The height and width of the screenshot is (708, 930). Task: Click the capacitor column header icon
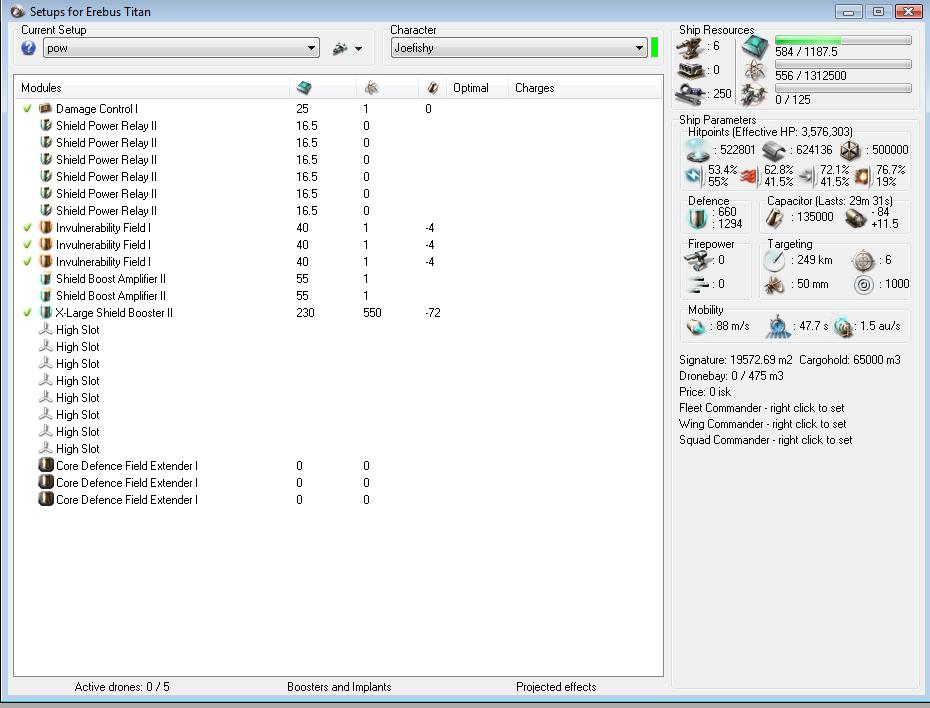tap(432, 88)
